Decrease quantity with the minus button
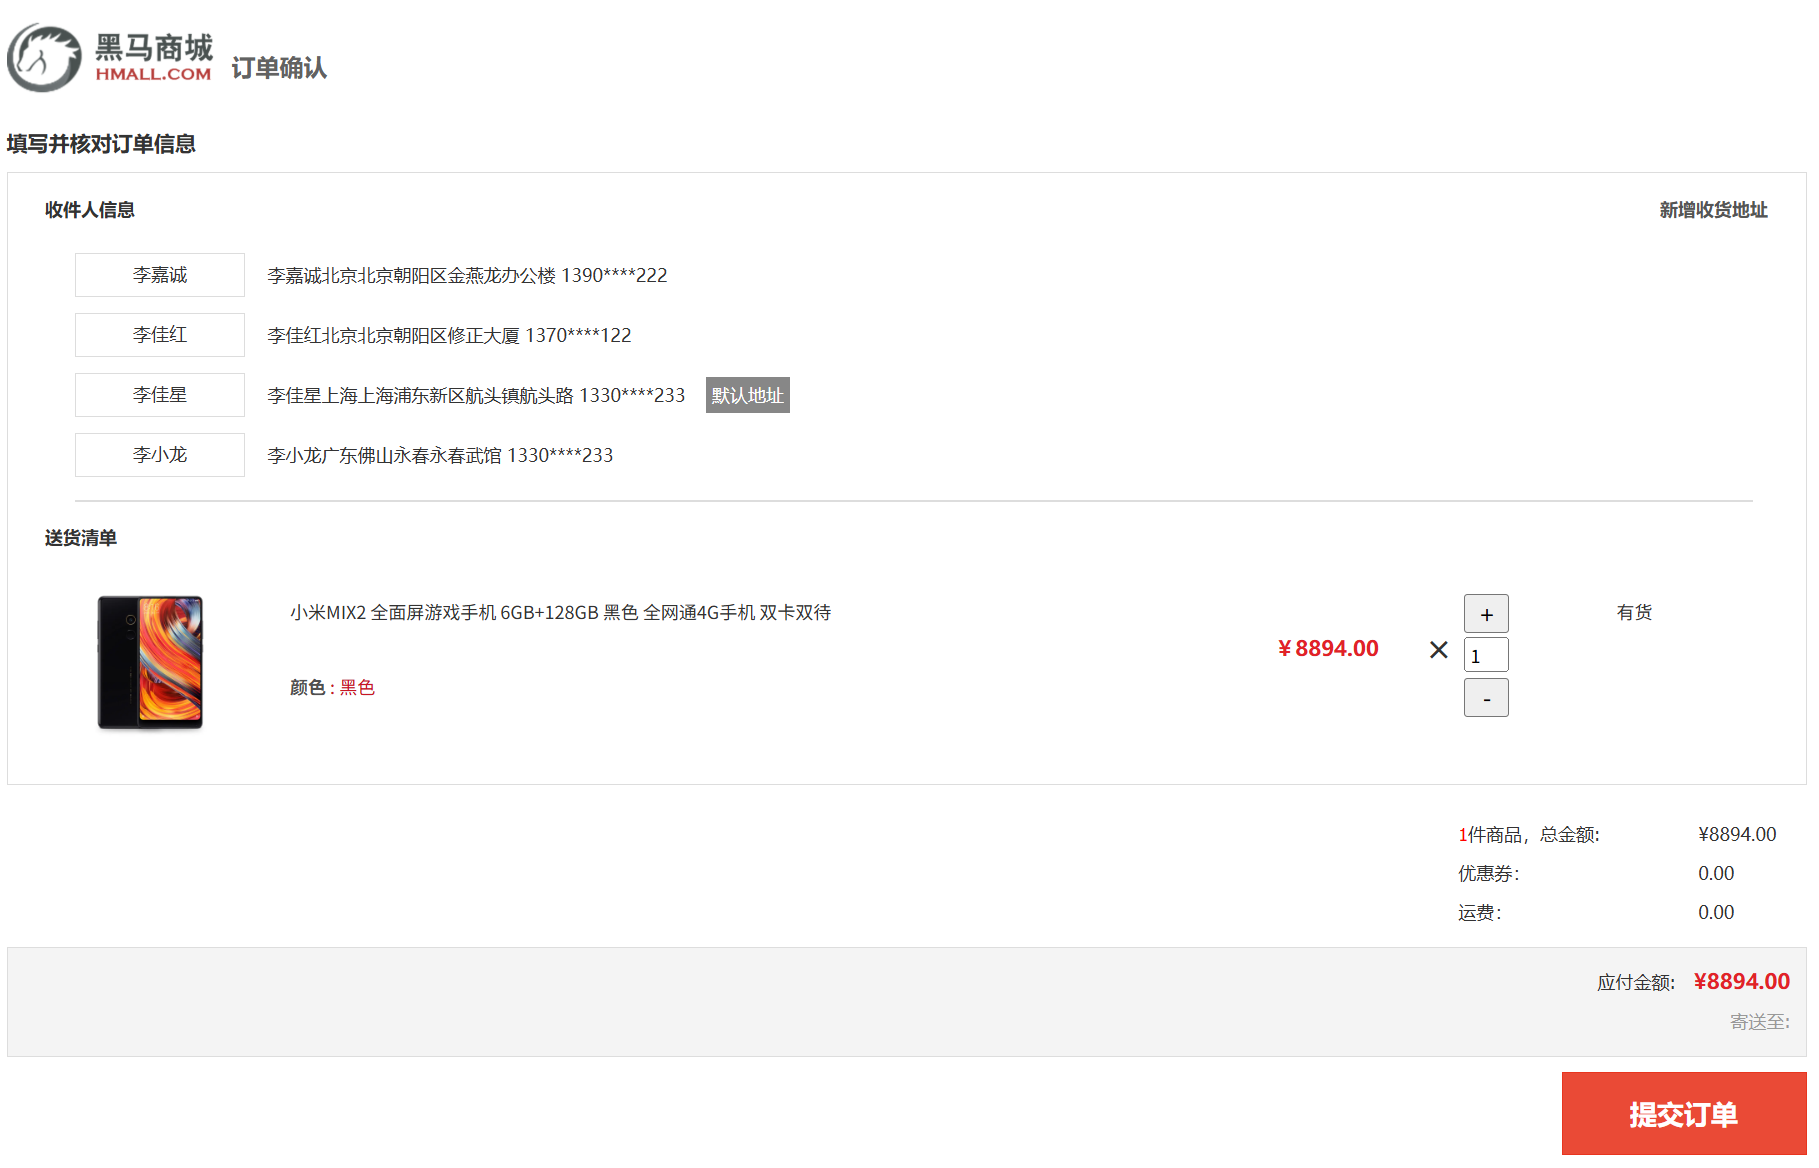 tap(1486, 698)
